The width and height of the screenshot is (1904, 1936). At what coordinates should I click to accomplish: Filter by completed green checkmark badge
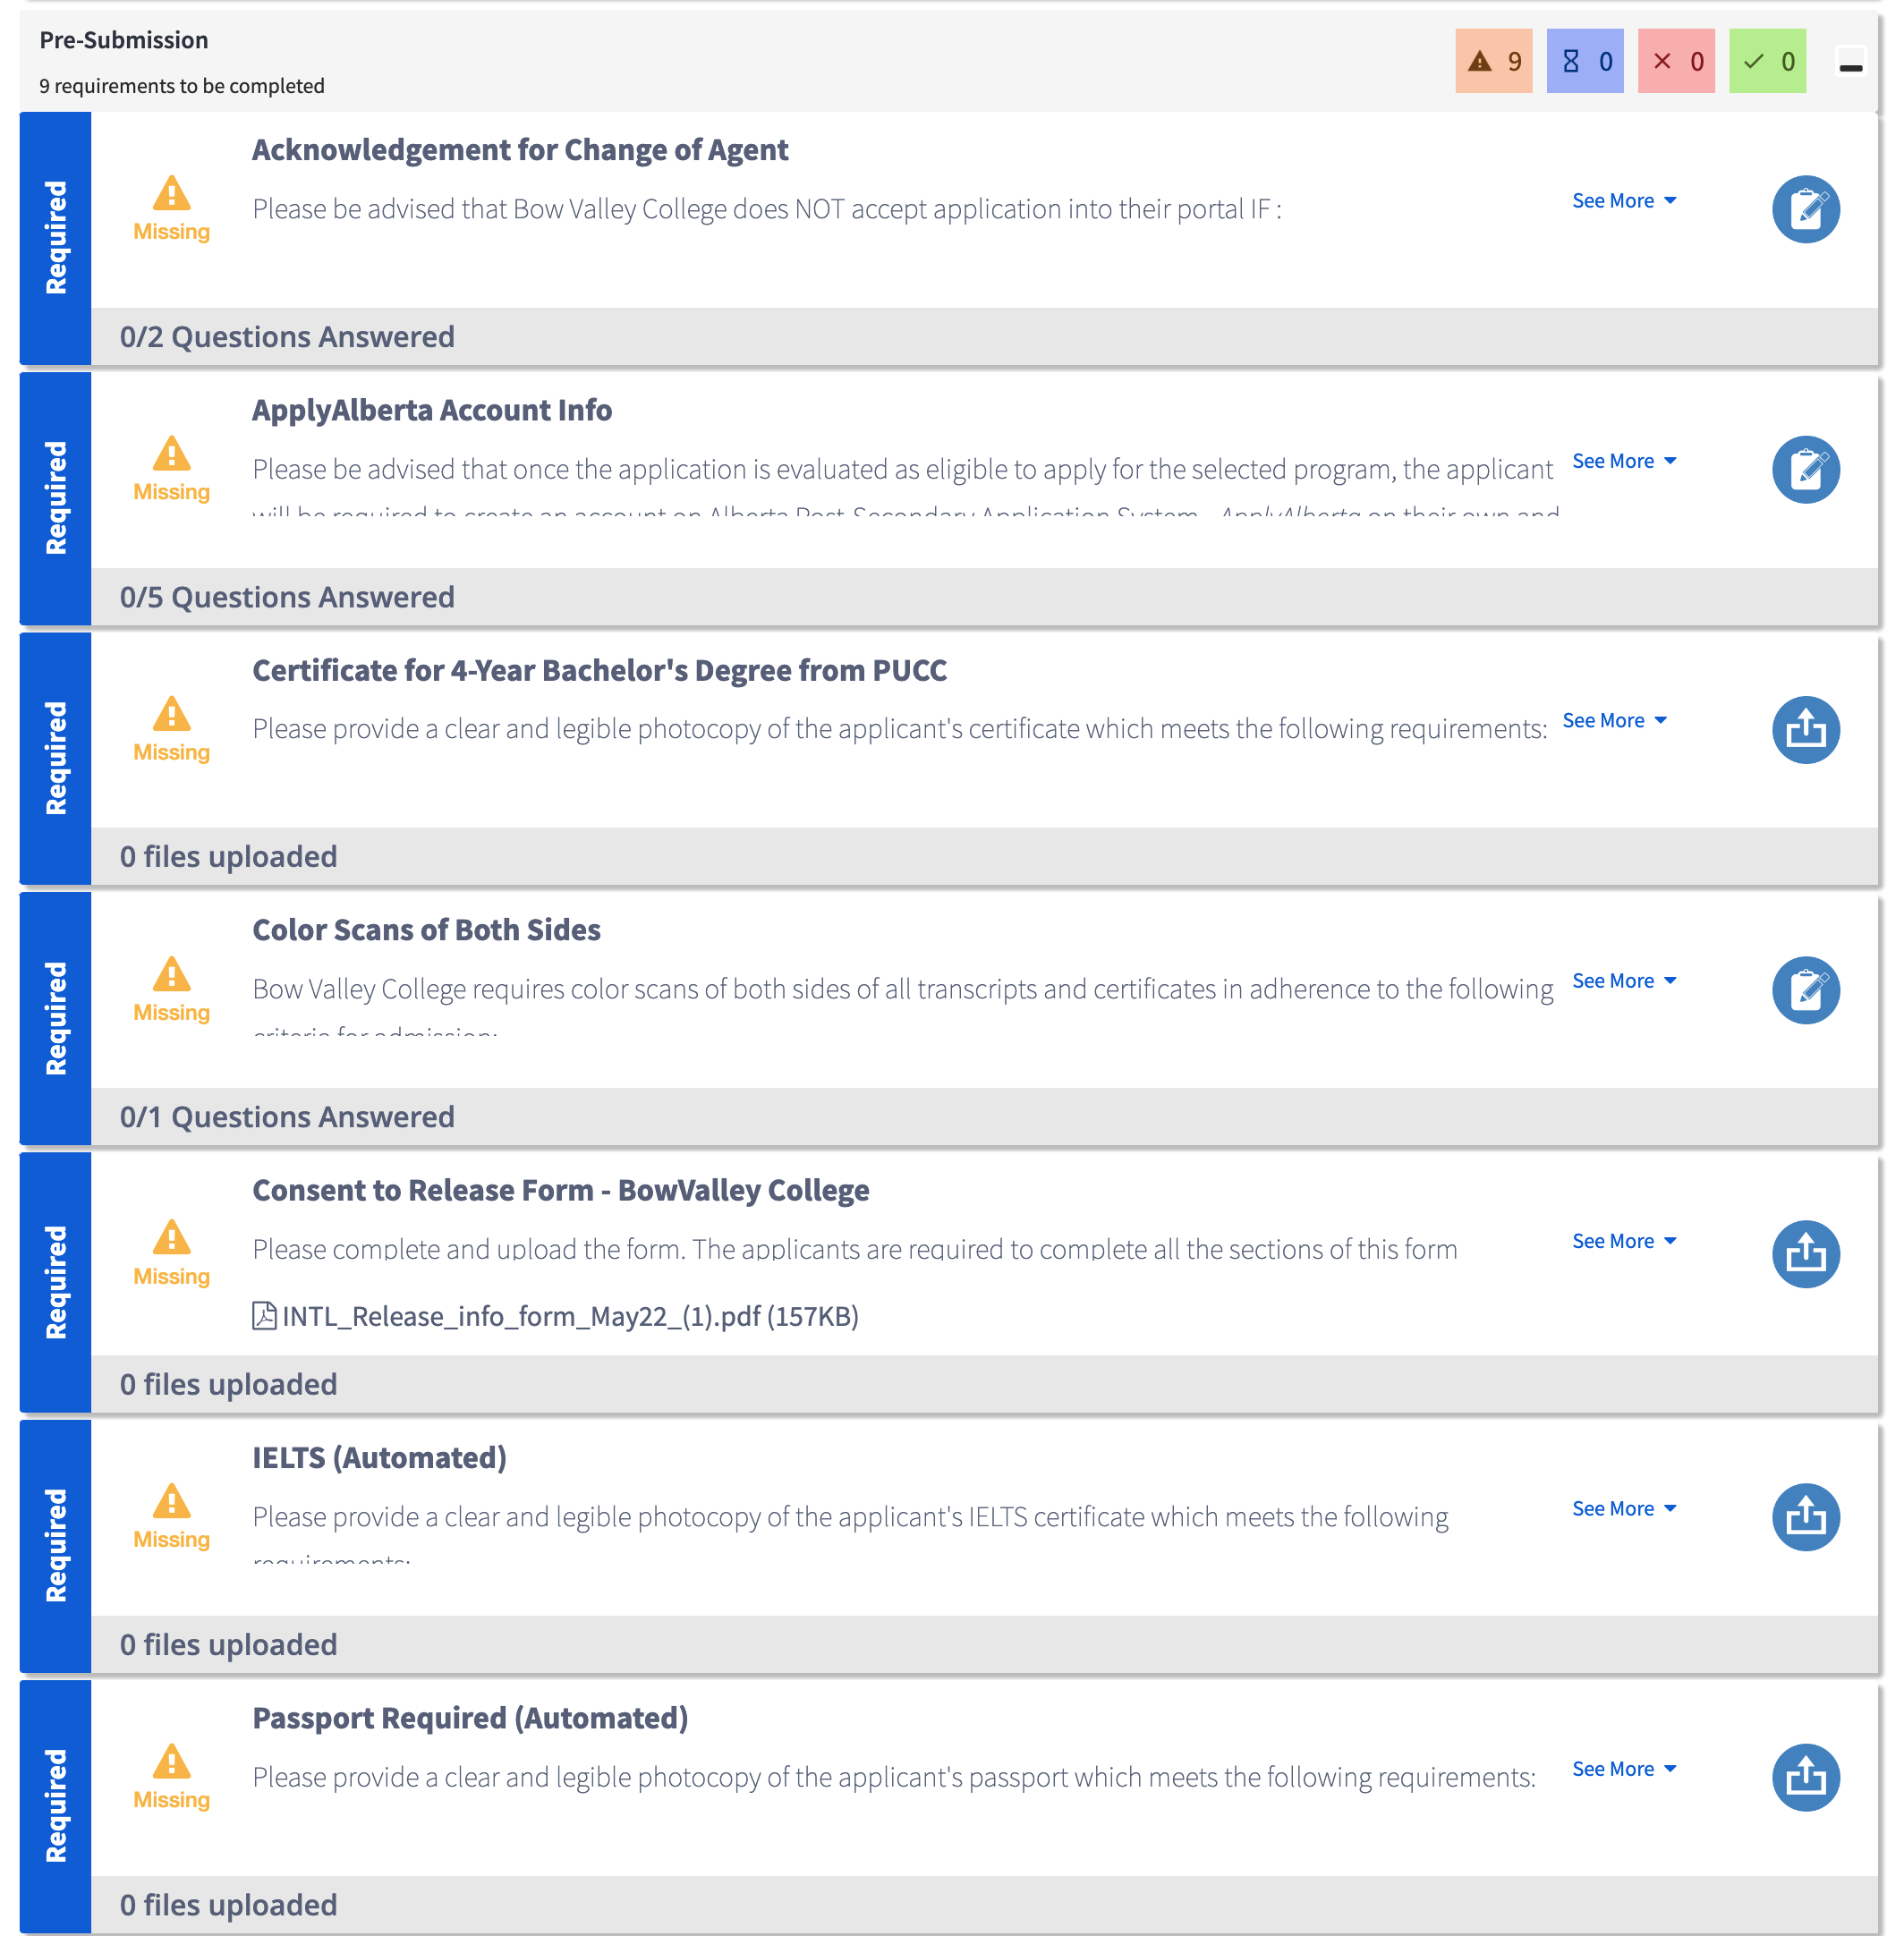(x=1767, y=61)
